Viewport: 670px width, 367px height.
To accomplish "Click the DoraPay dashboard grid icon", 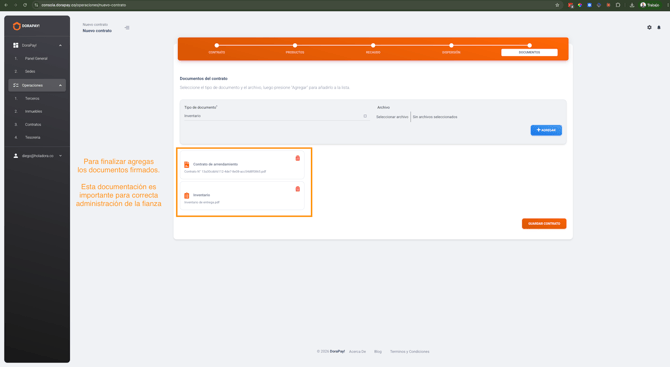I will coord(16,45).
